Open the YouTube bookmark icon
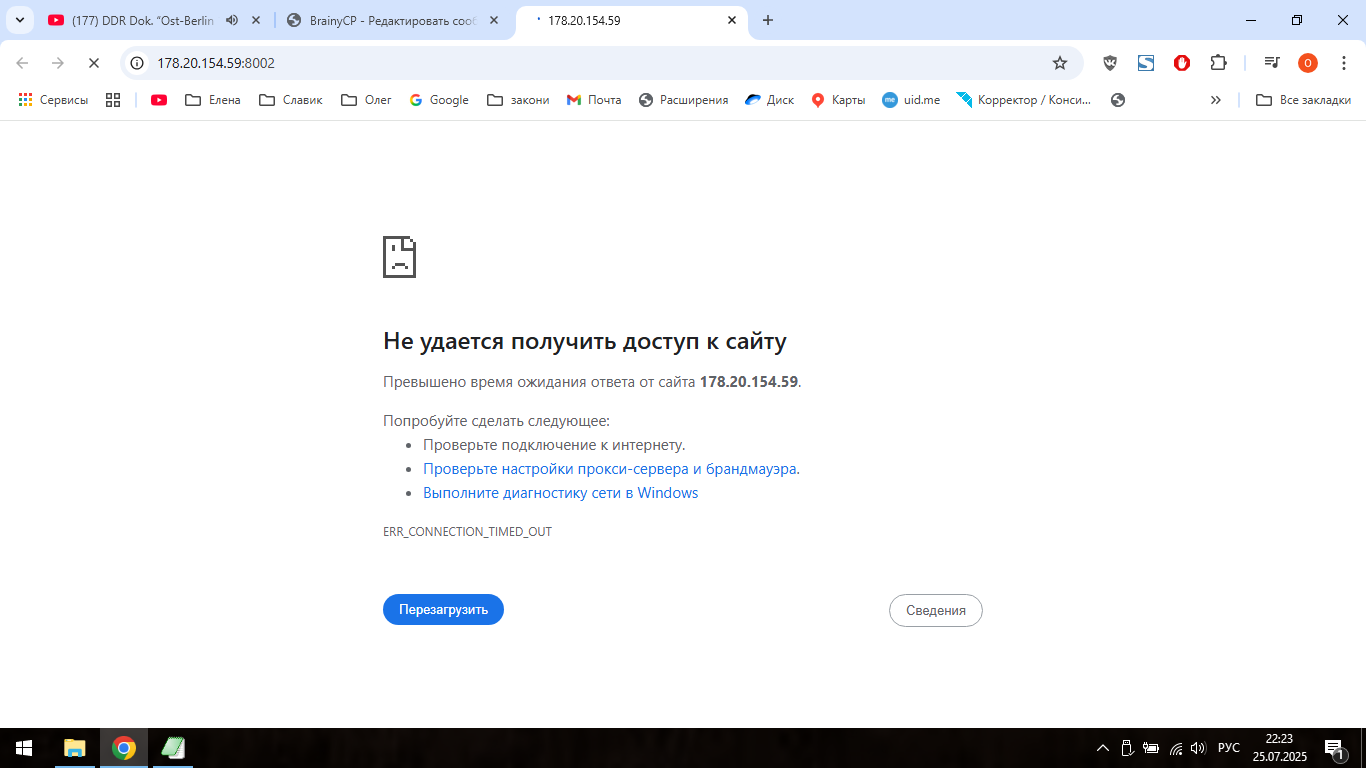The height and width of the screenshot is (768, 1366). pyautogui.click(x=159, y=100)
